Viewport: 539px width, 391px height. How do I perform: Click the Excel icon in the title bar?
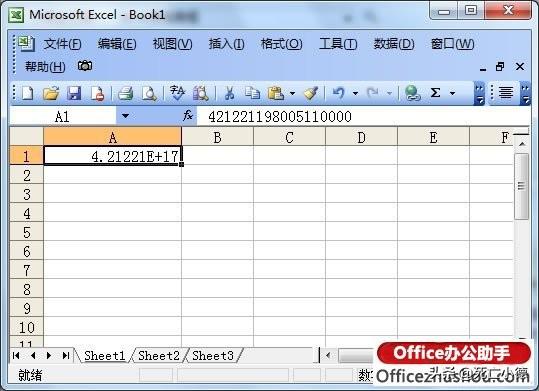[x=16, y=15]
